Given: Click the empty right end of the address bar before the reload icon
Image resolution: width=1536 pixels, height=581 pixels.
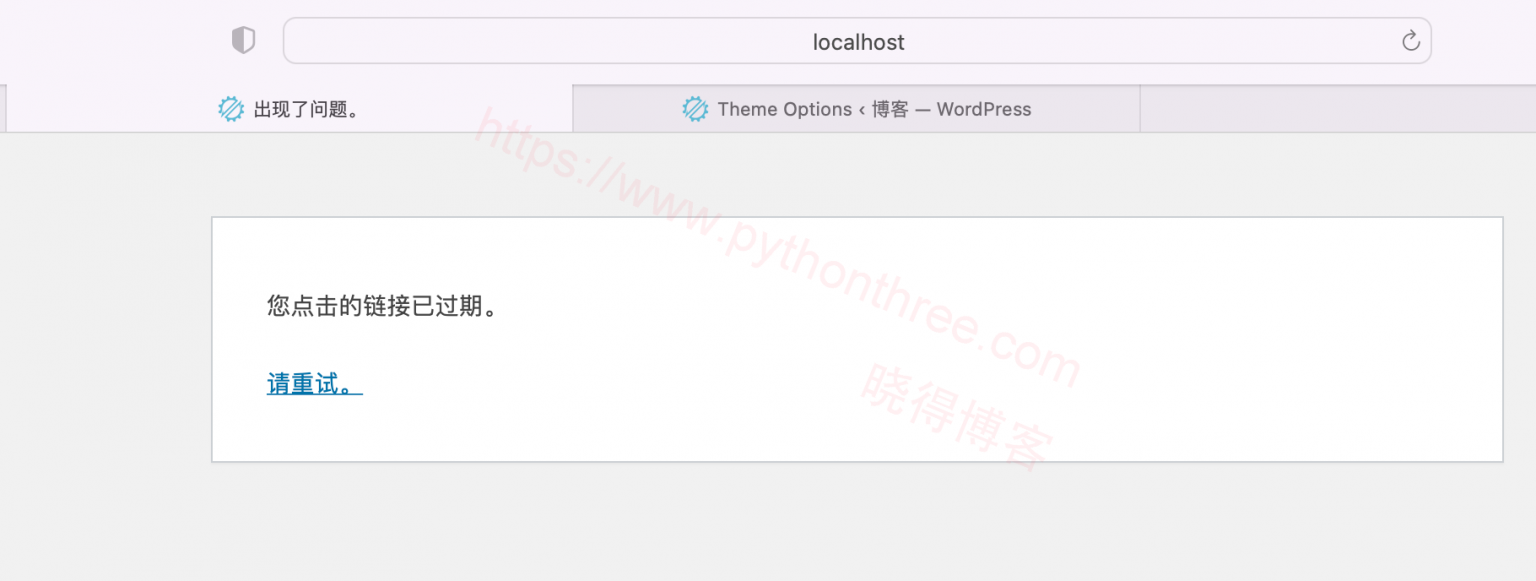Looking at the screenshot, I should click(1300, 41).
